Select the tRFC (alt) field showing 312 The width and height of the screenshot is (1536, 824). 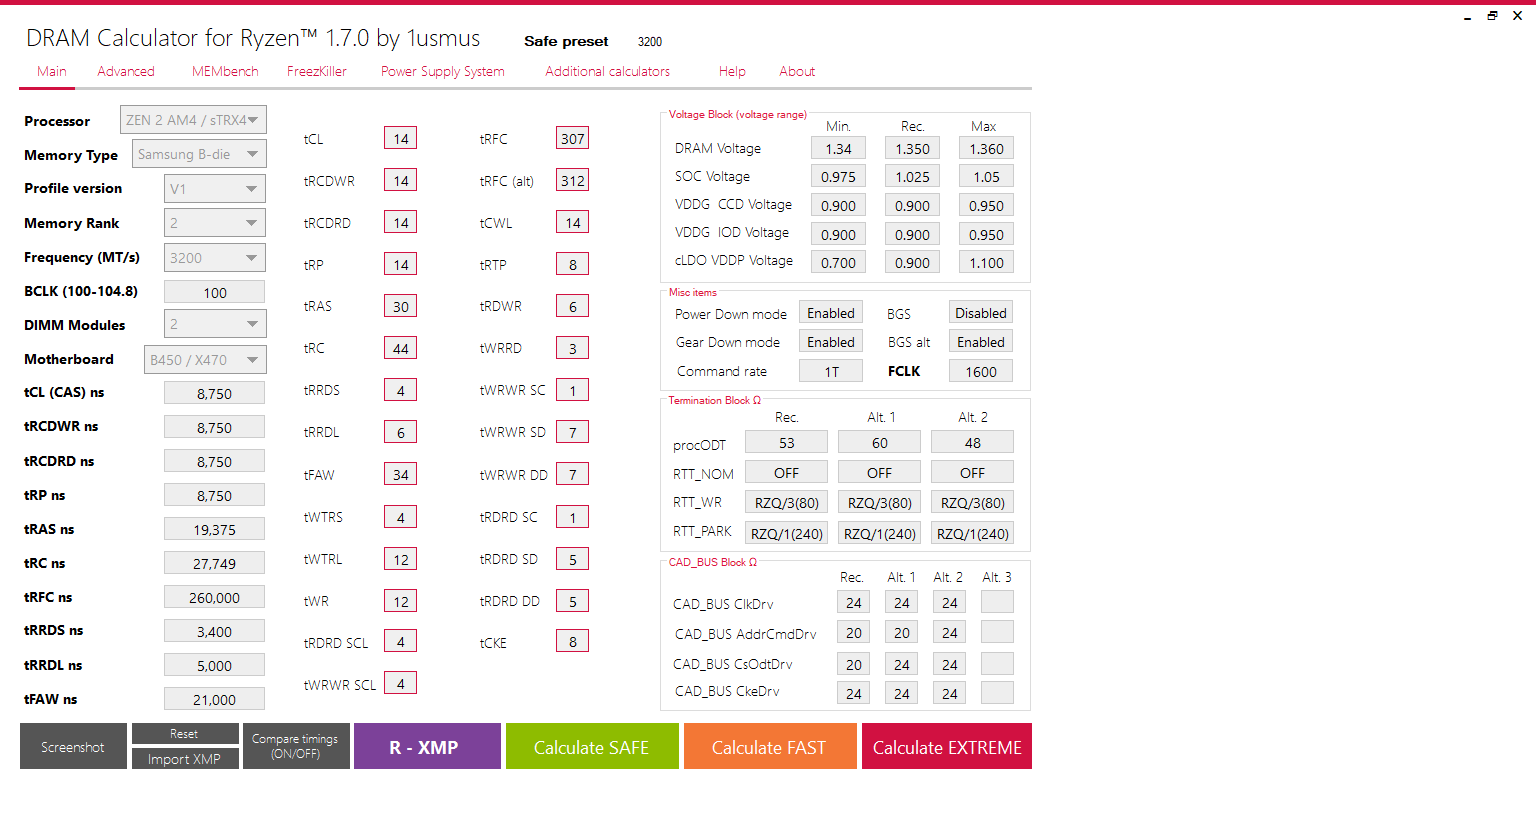(572, 180)
